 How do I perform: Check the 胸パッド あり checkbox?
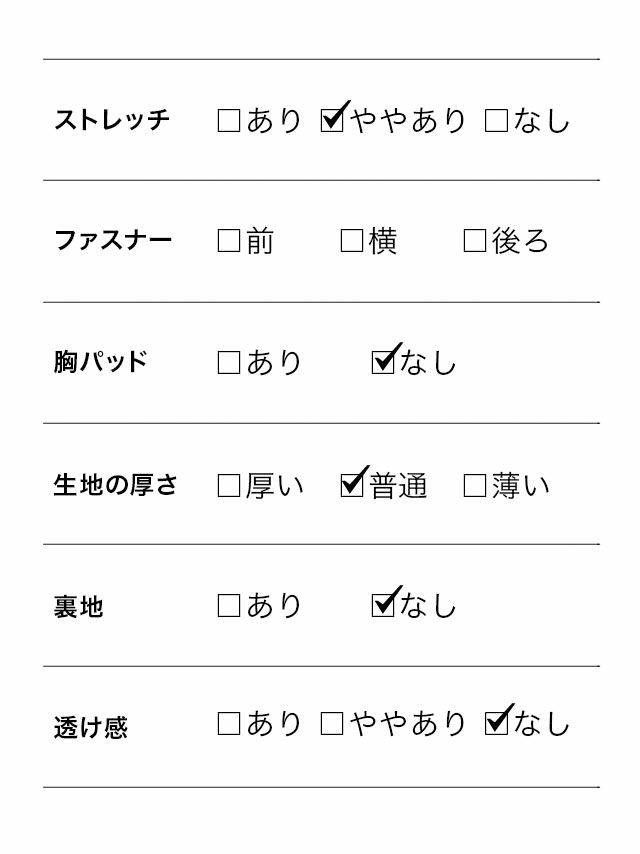point(229,363)
